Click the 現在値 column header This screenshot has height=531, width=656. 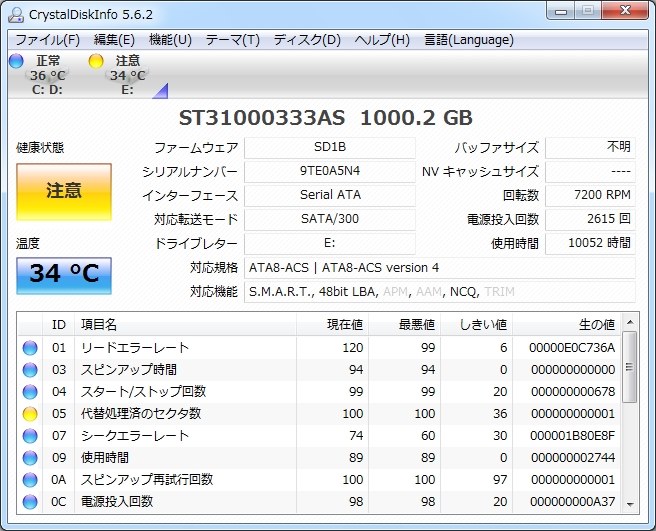[x=332, y=325]
